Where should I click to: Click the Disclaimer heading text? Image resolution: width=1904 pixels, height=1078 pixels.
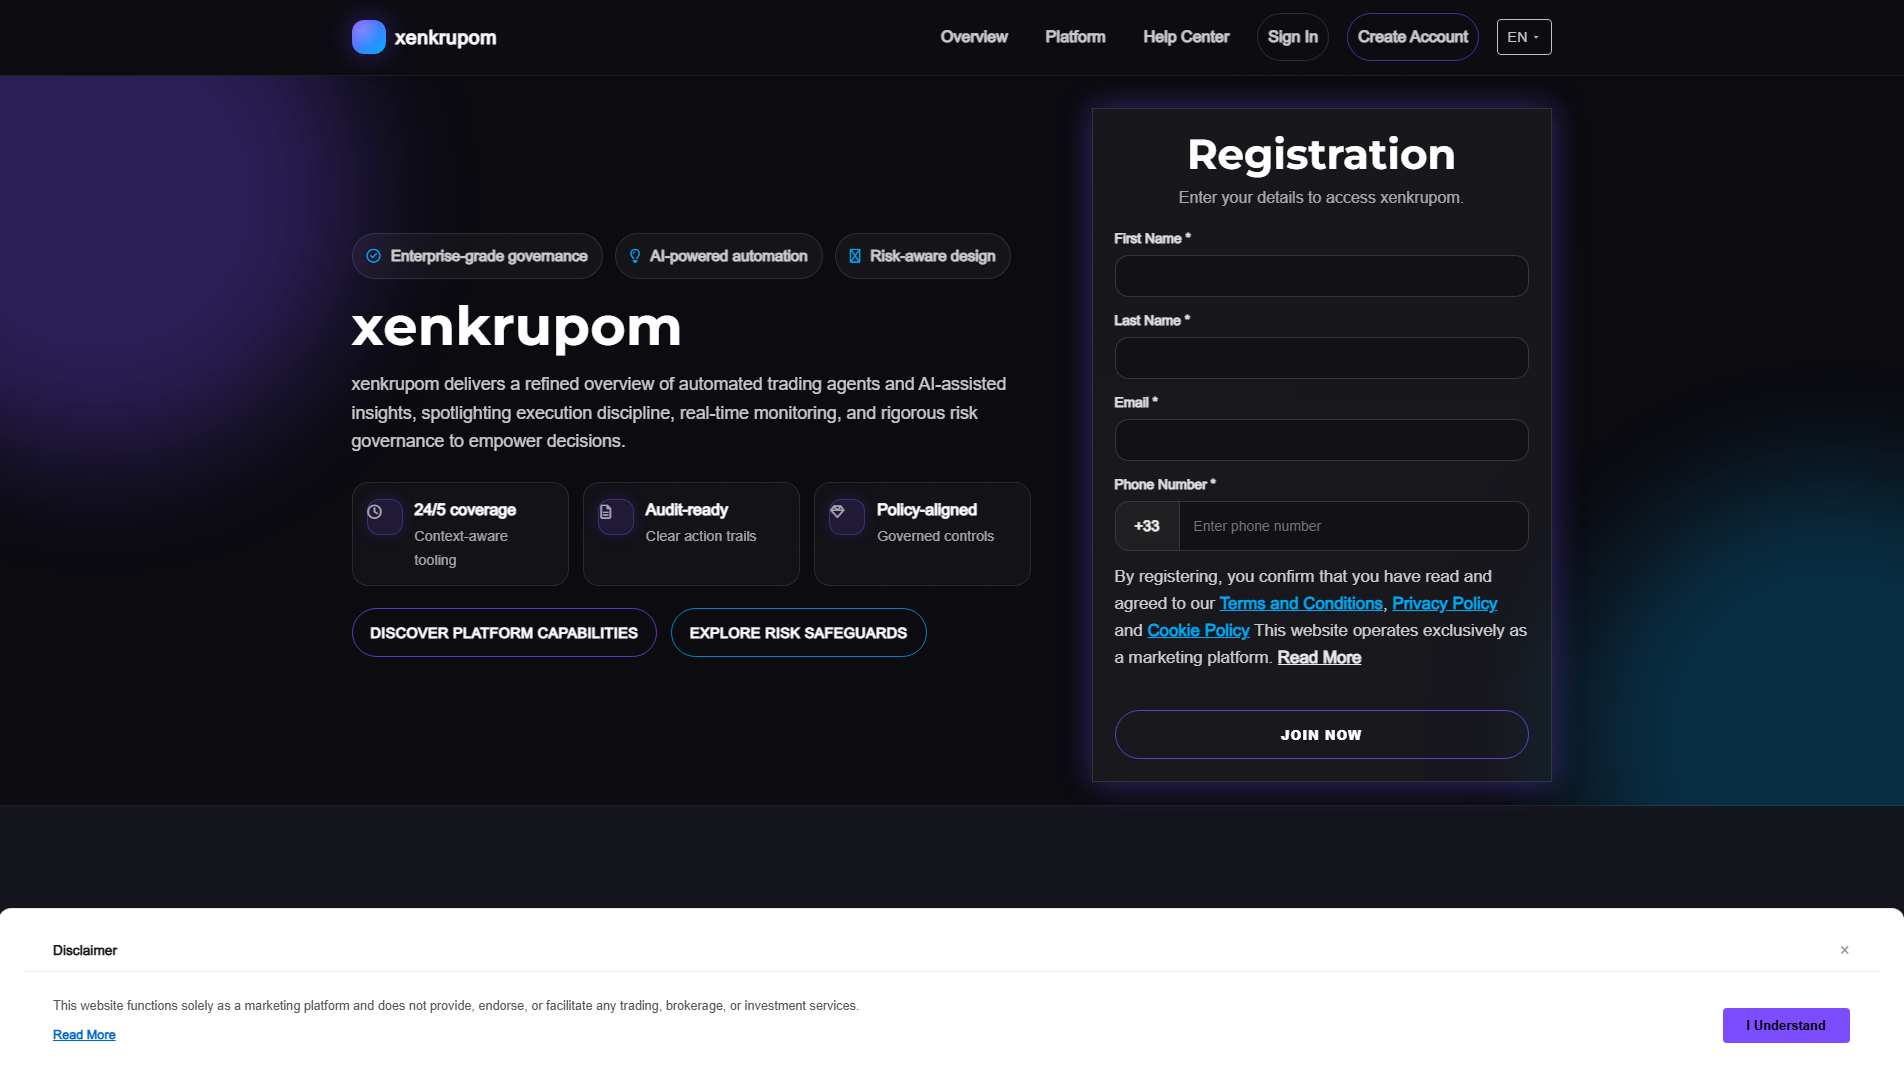click(x=85, y=950)
